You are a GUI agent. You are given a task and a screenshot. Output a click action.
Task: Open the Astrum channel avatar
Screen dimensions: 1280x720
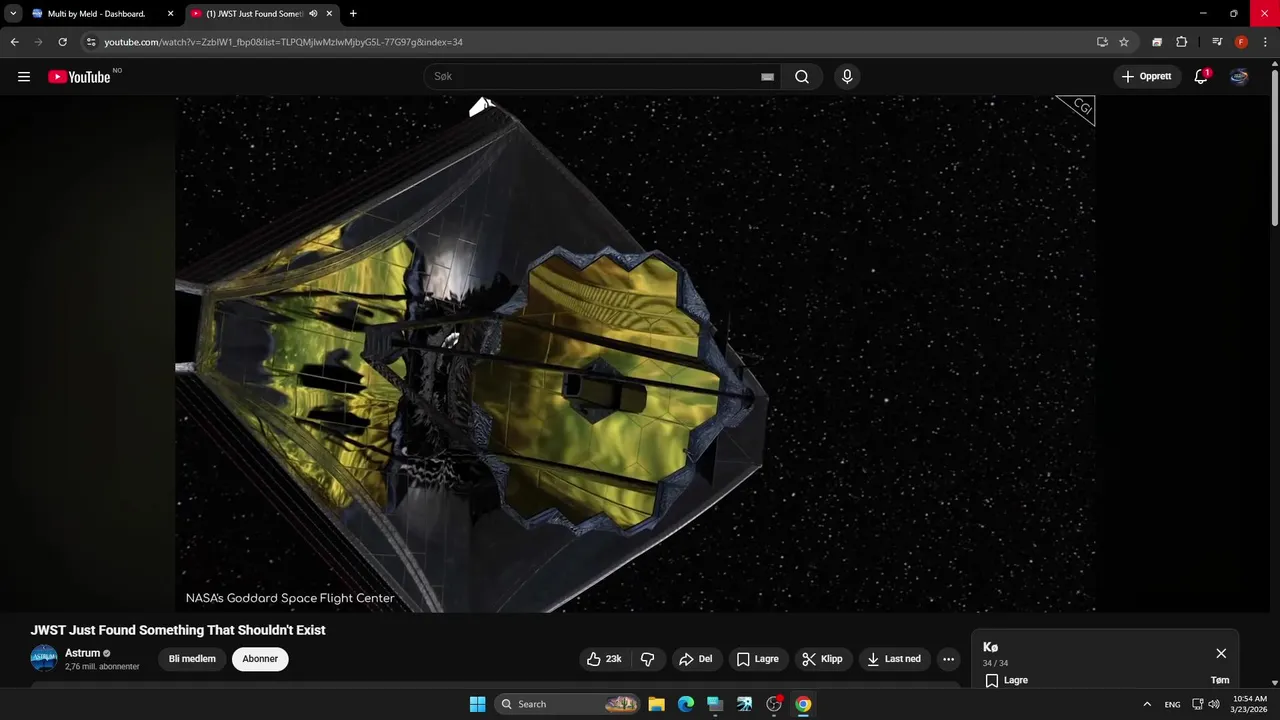[x=44, y=658]
